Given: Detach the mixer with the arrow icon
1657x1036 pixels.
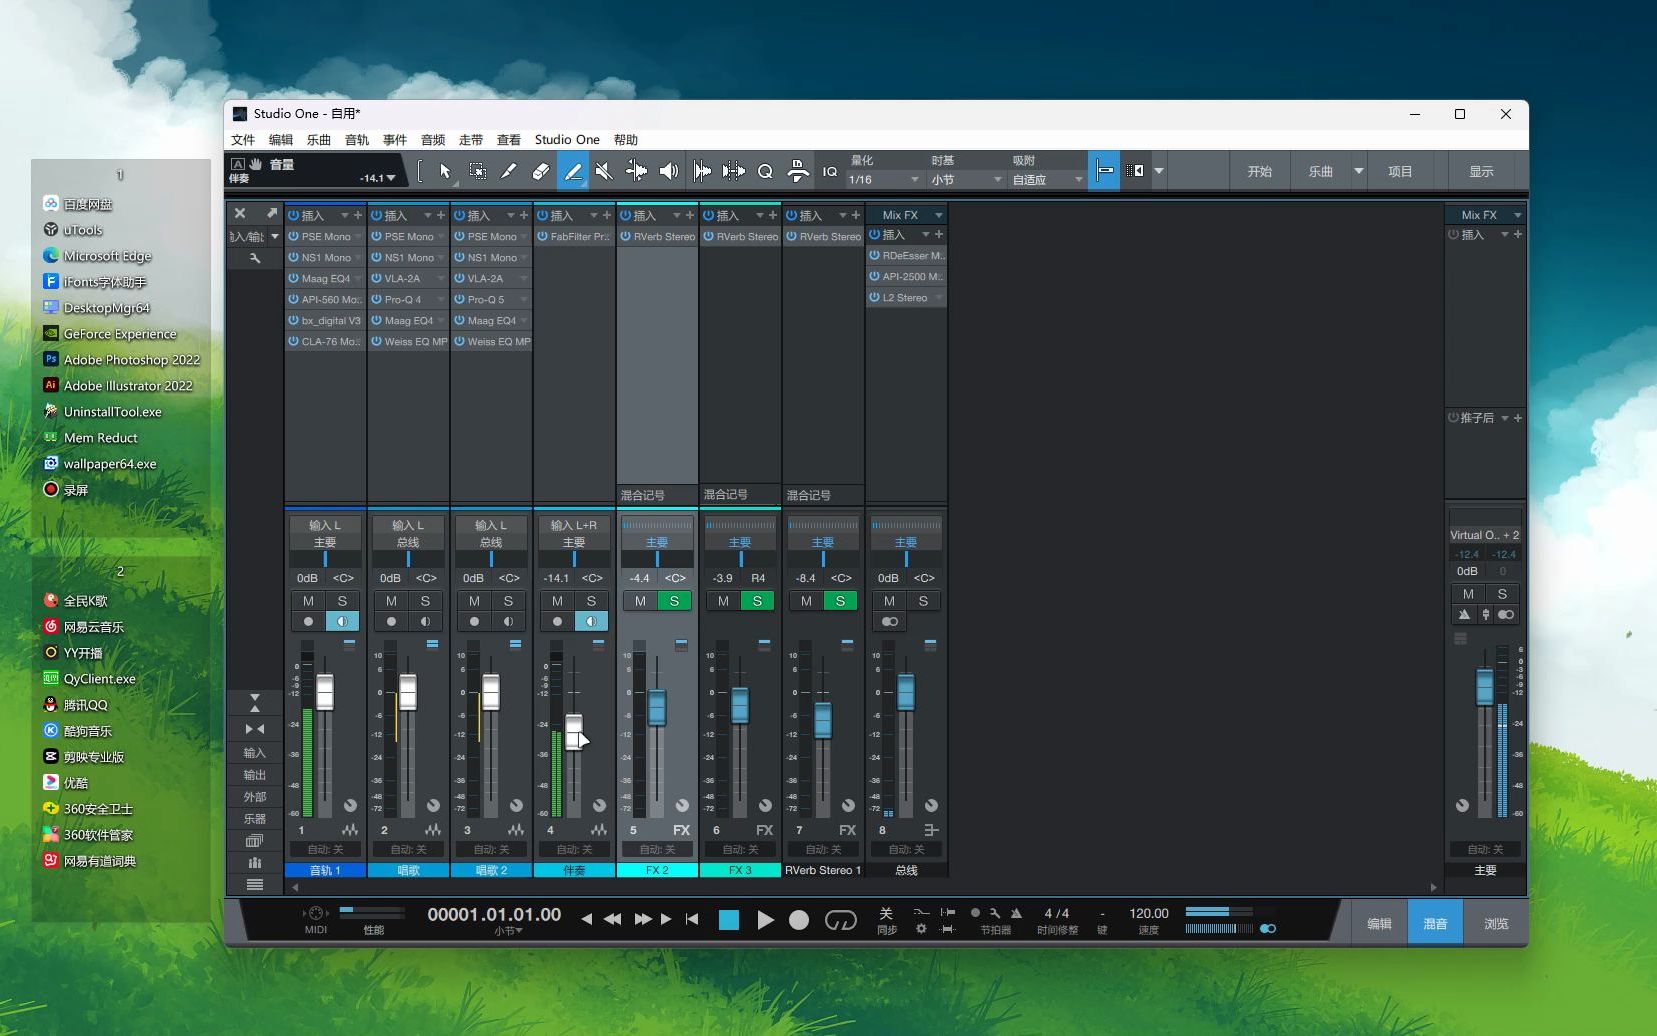Looking at the screenshot, I should 271,213.
